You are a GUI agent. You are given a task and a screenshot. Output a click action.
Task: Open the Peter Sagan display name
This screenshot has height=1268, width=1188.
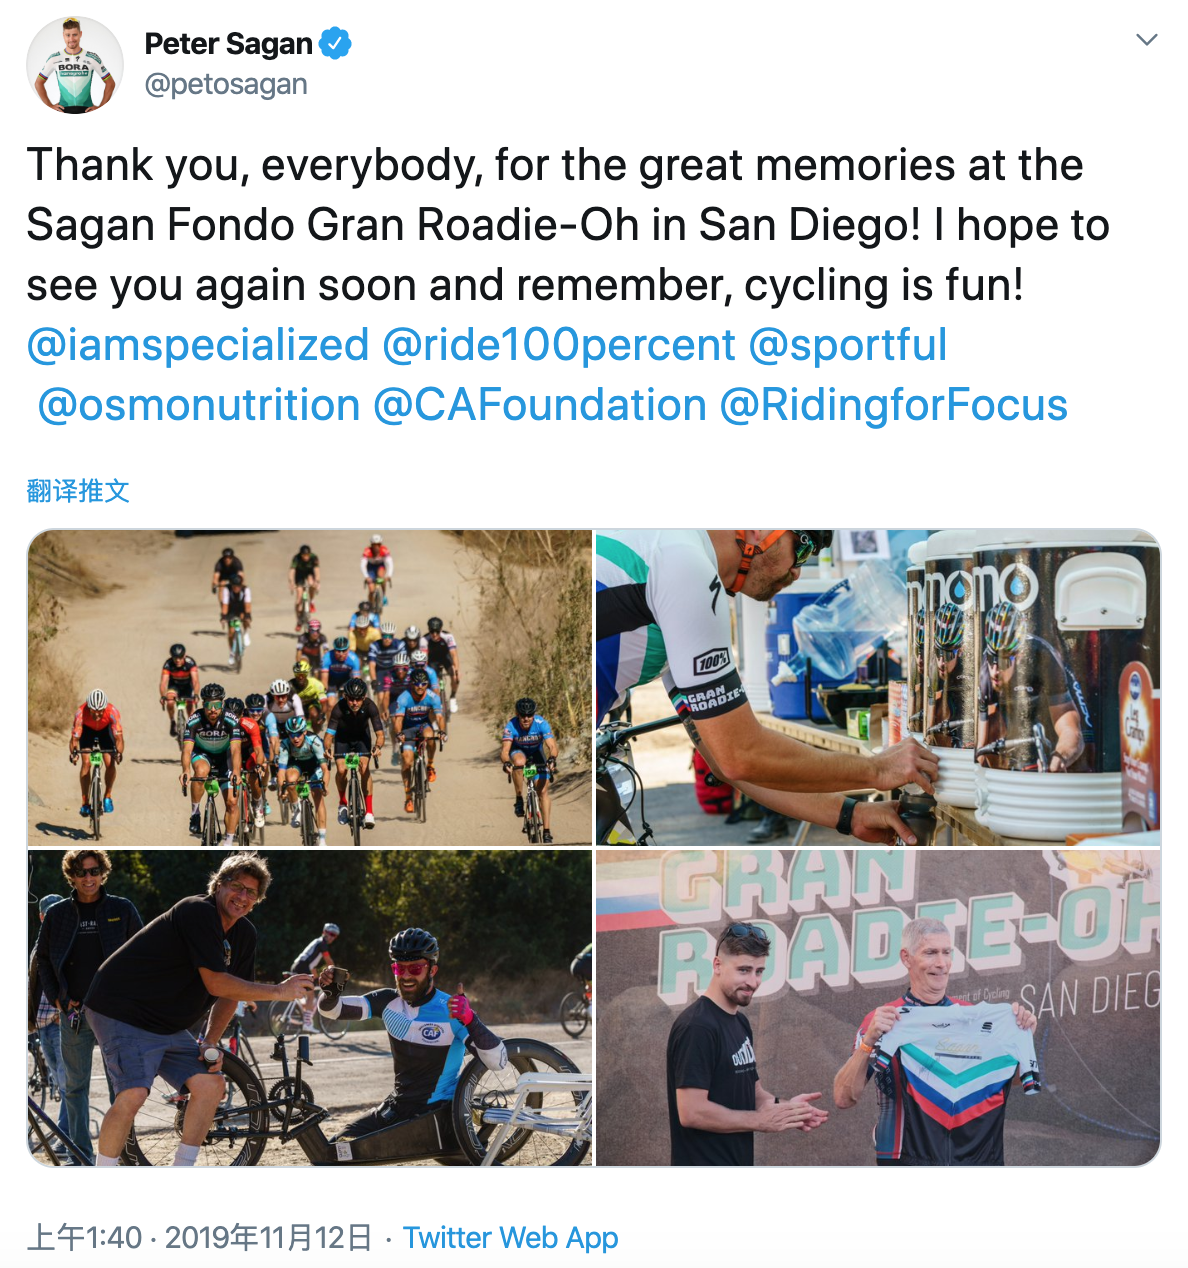pyautogui.click(x=229, y=44)
